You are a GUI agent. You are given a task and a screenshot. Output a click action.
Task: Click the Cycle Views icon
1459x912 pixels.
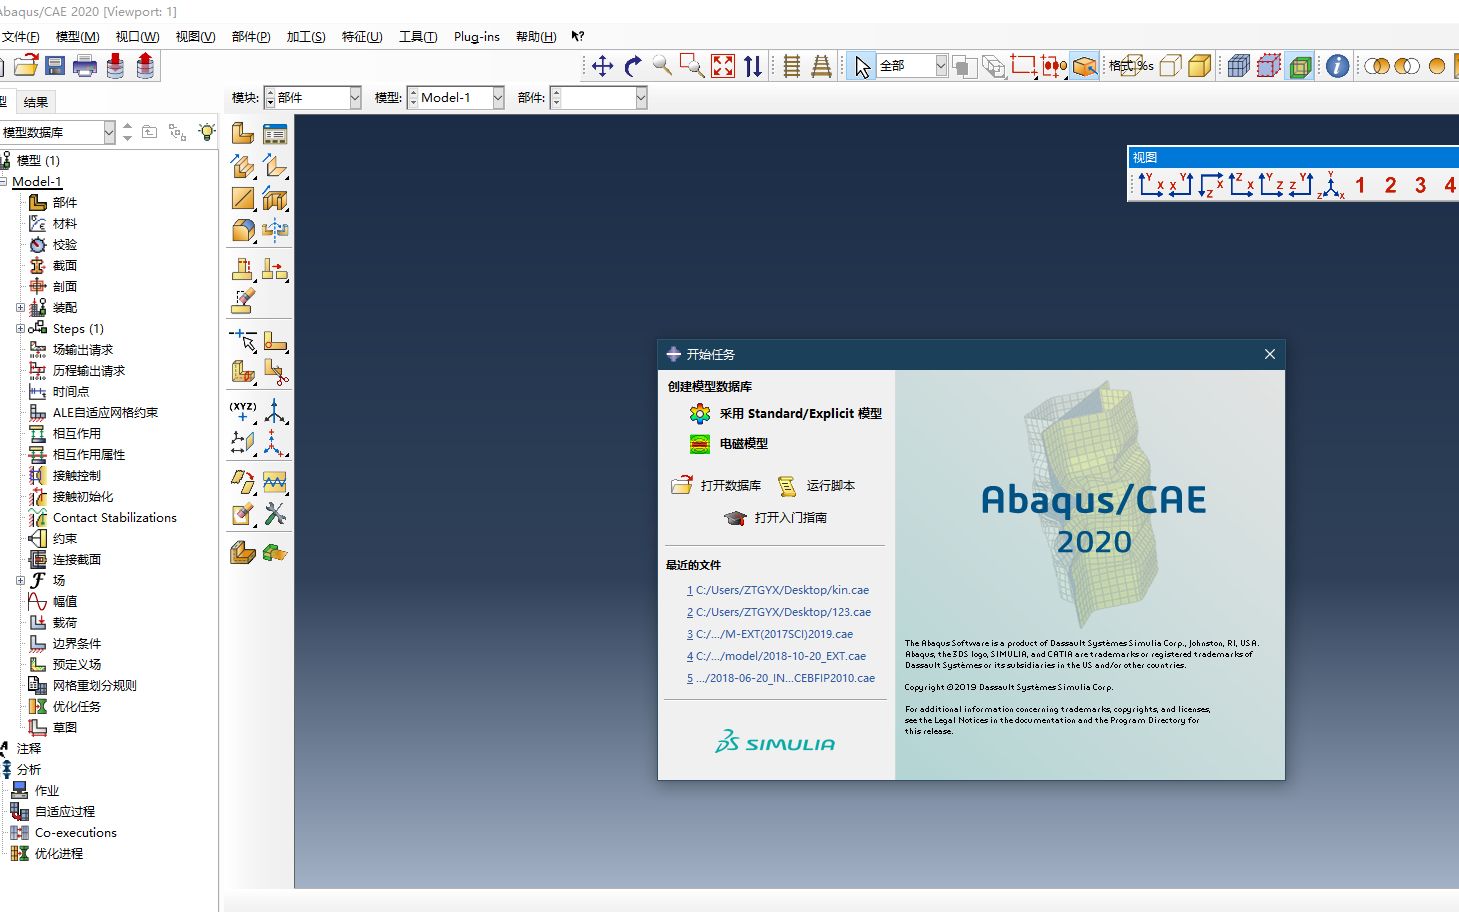(753, 66)
